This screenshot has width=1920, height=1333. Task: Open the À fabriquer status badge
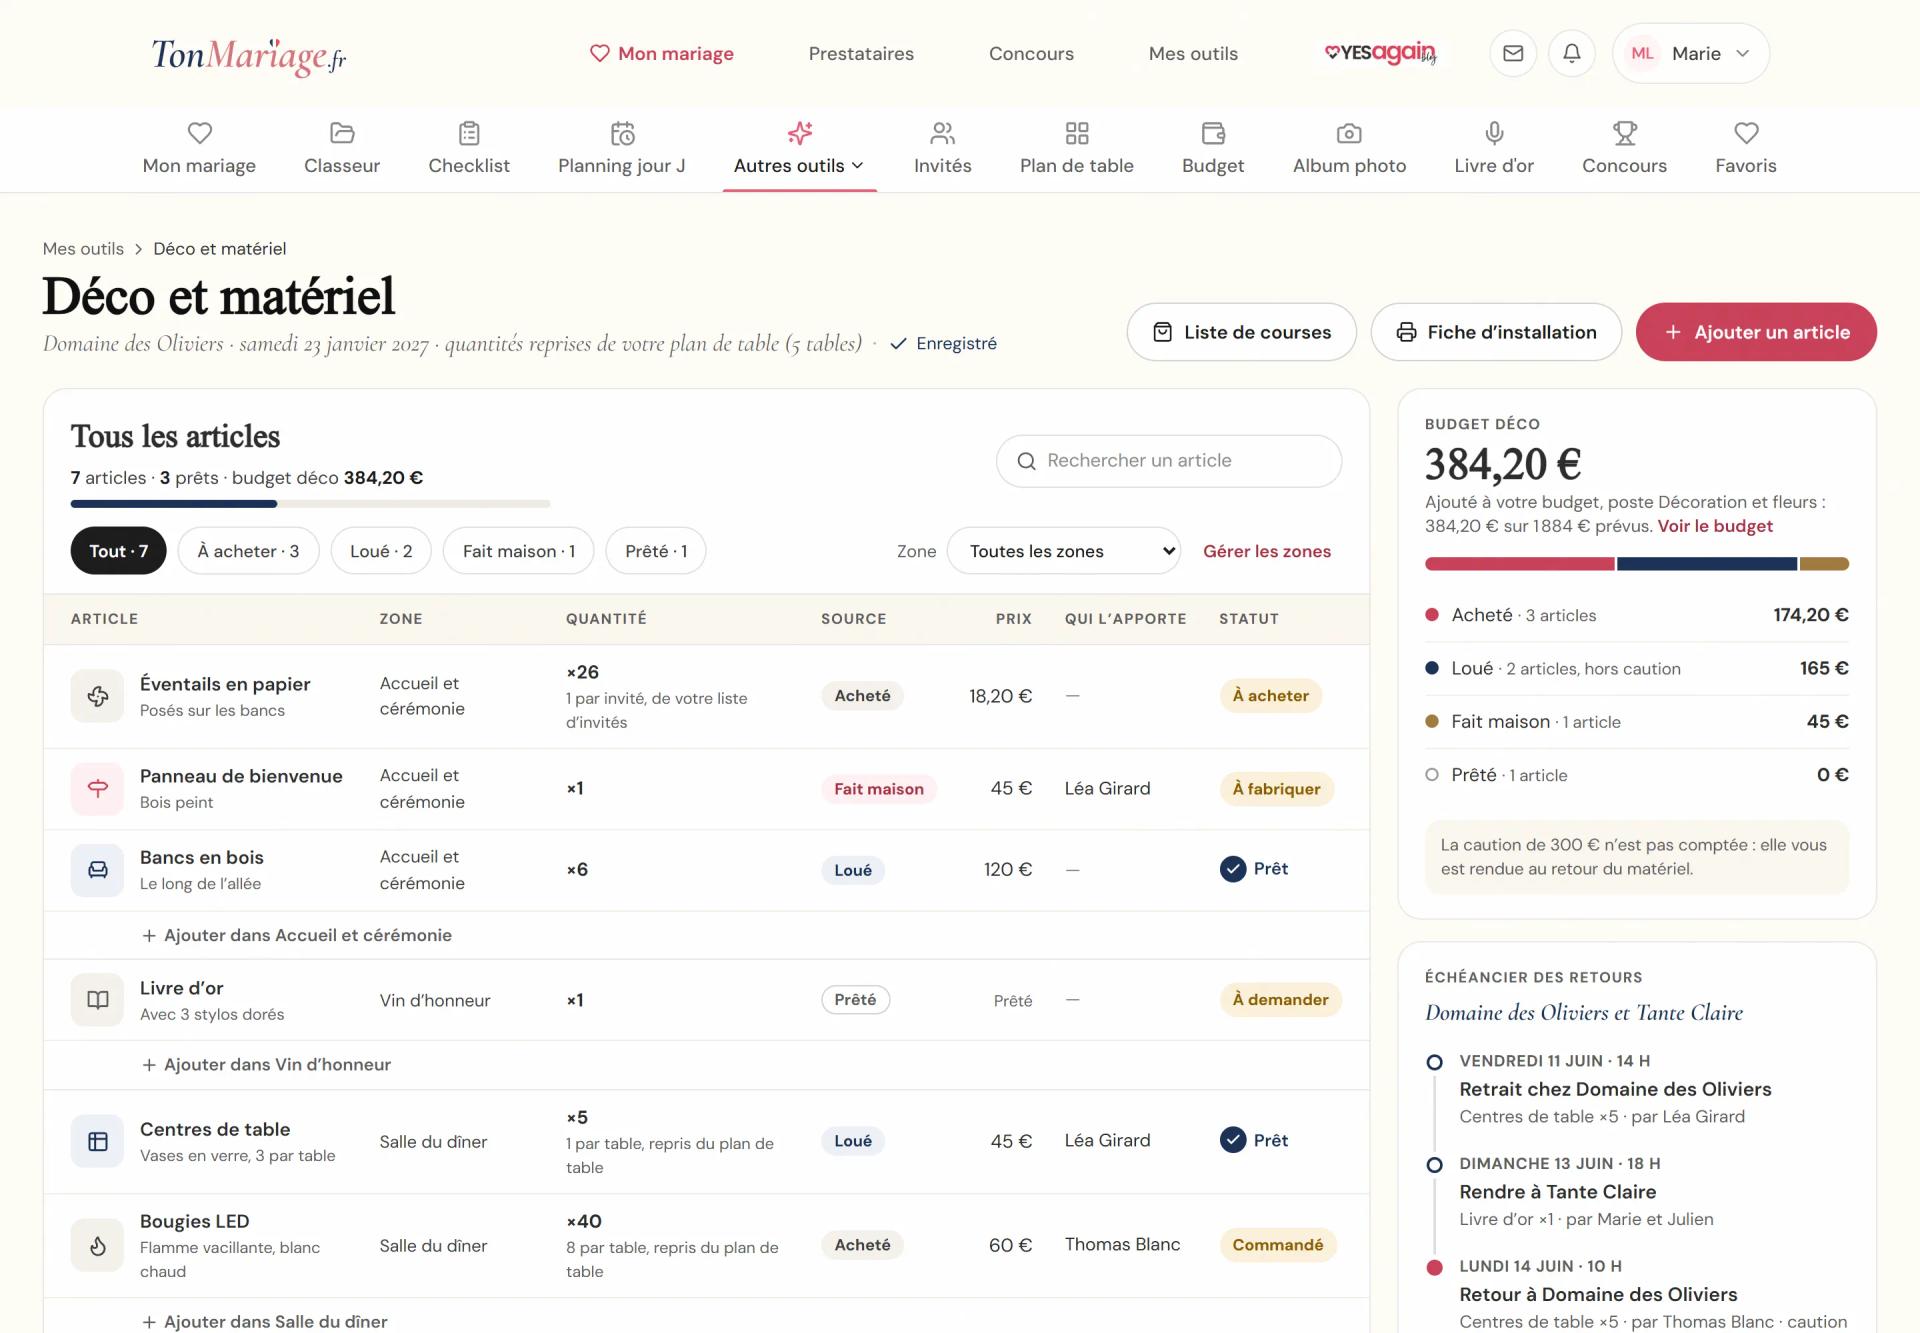[1276, 789]
